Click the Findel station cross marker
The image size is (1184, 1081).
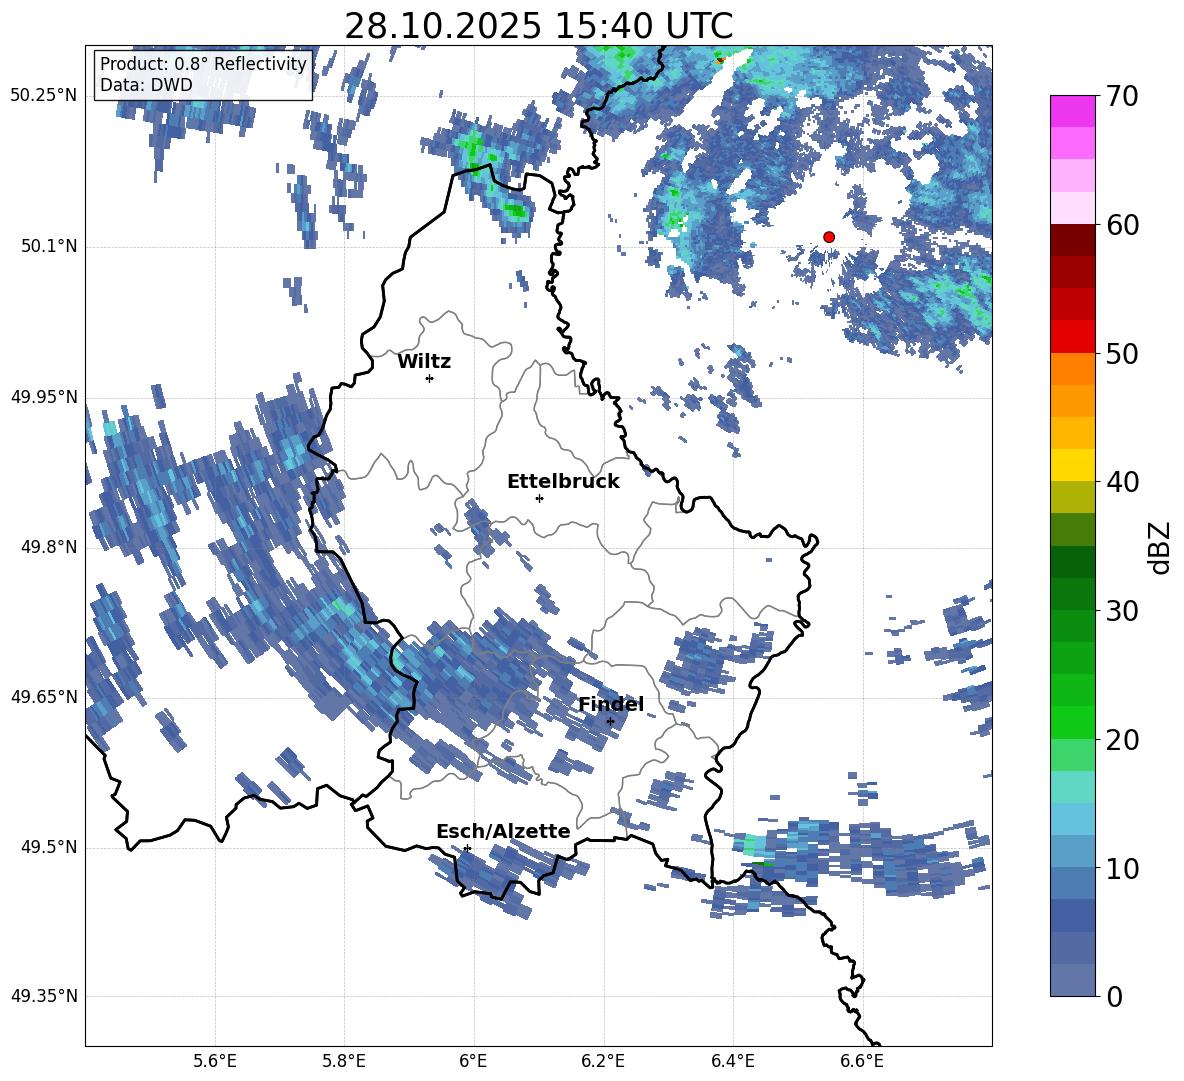click(610, 722)
